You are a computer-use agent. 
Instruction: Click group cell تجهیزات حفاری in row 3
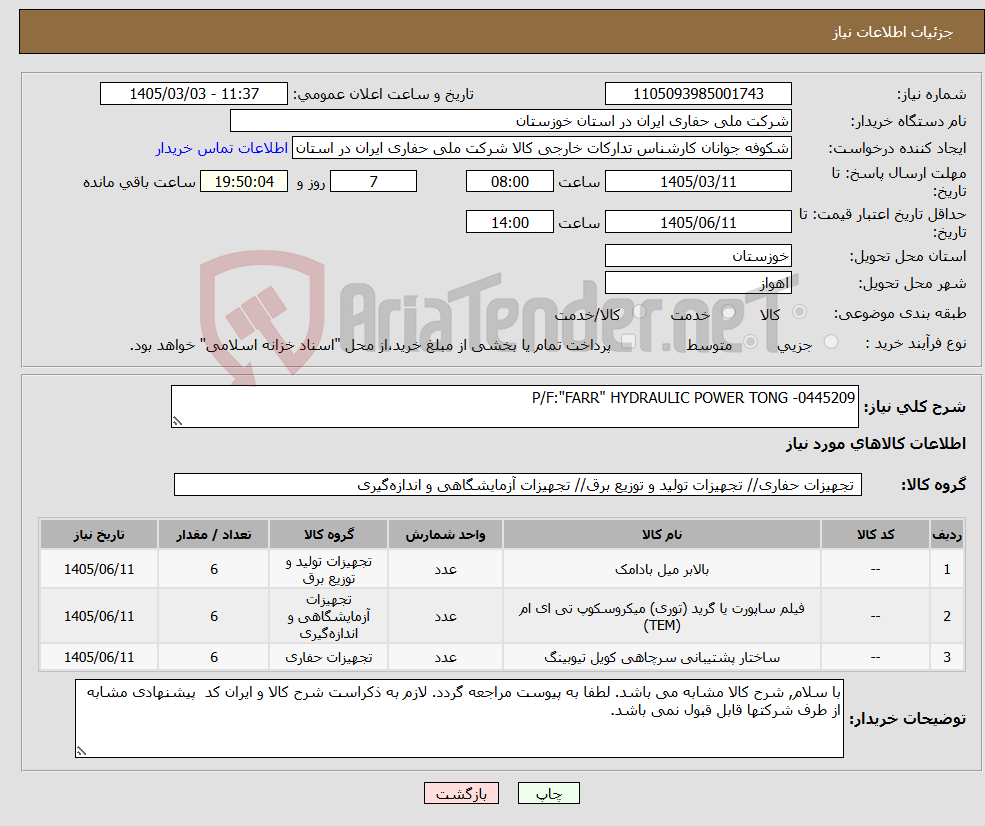point(328,657)
